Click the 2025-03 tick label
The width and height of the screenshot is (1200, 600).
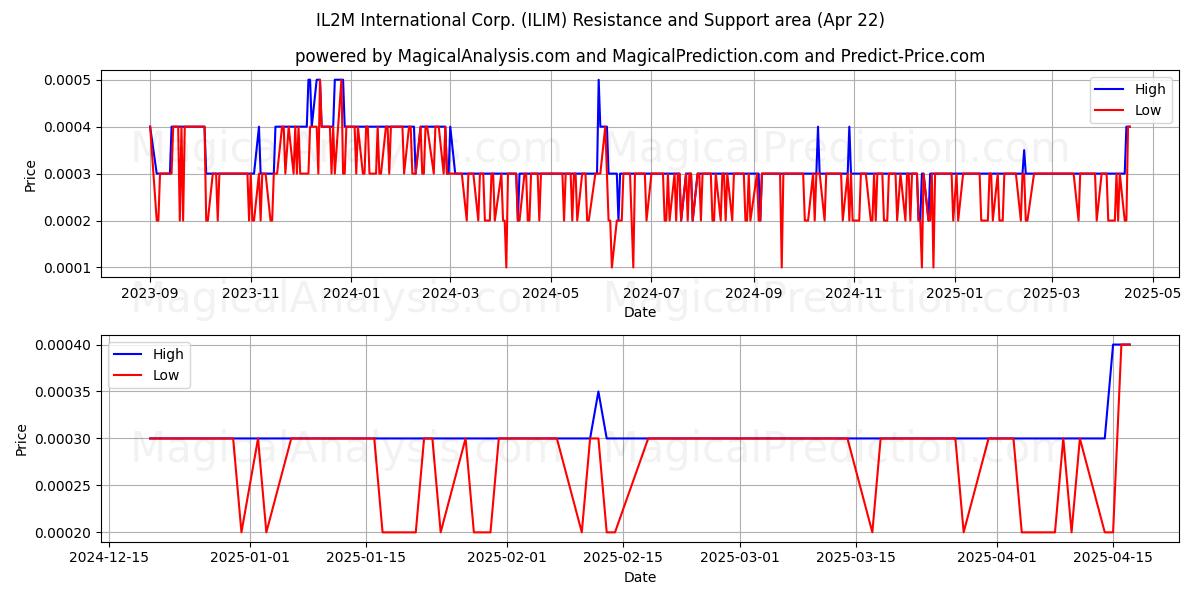tap(1051, 293)
